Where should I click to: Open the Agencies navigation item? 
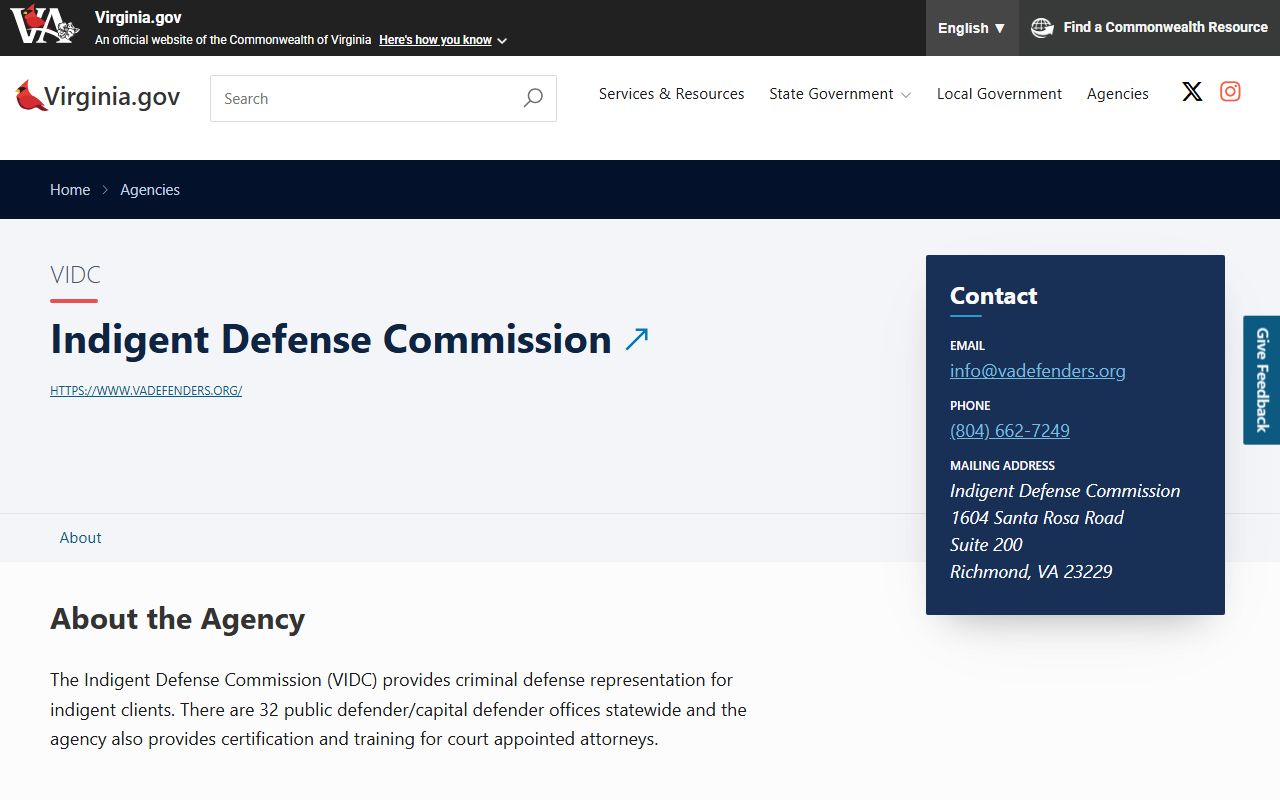[1118, 94]
